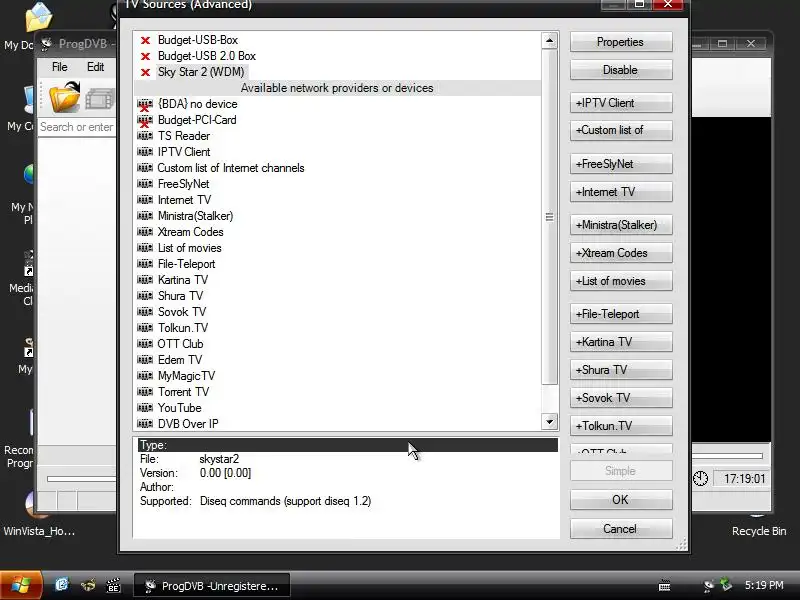Viewport: 800px width, 600px height.
Task: Click the open folder icon in ProgDVB toolbar
Action: (x=65, y=97)
